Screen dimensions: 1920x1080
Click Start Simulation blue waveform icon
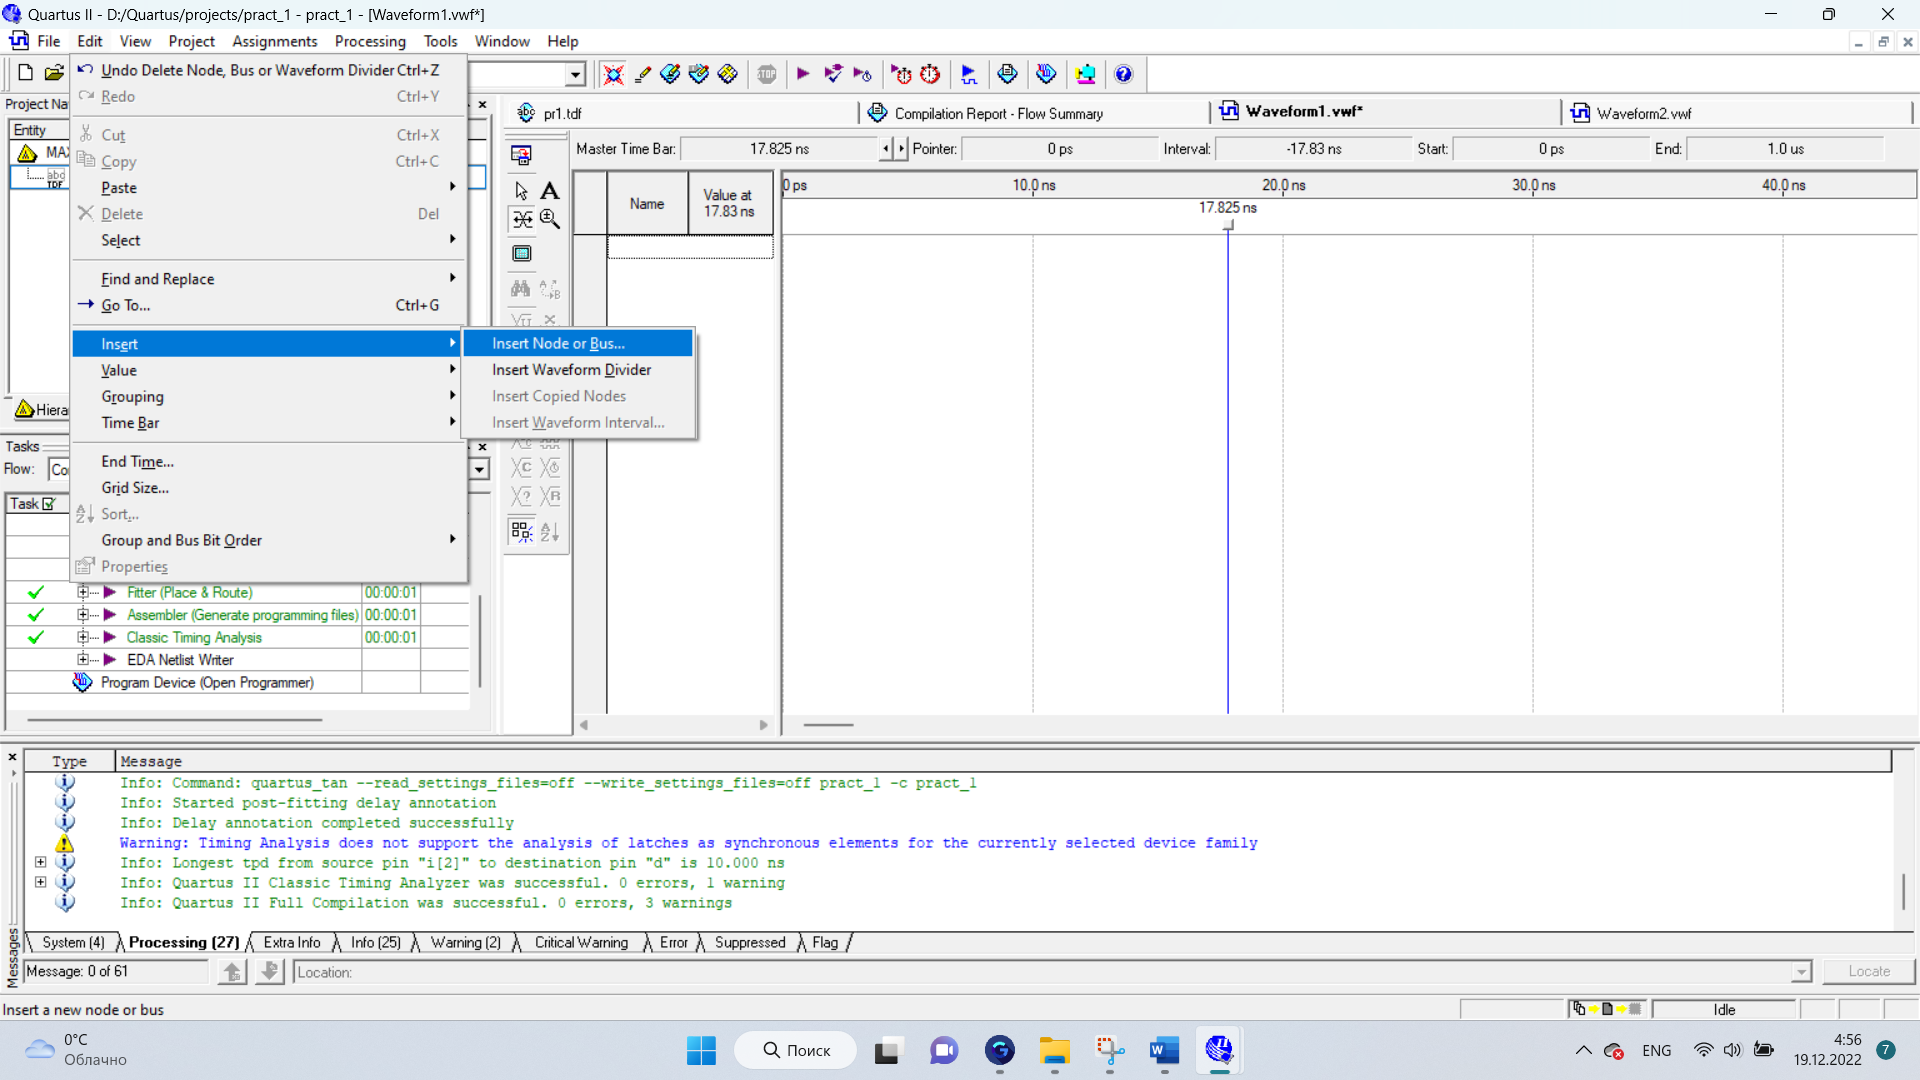pyautogui.click(x=968, y=74)
